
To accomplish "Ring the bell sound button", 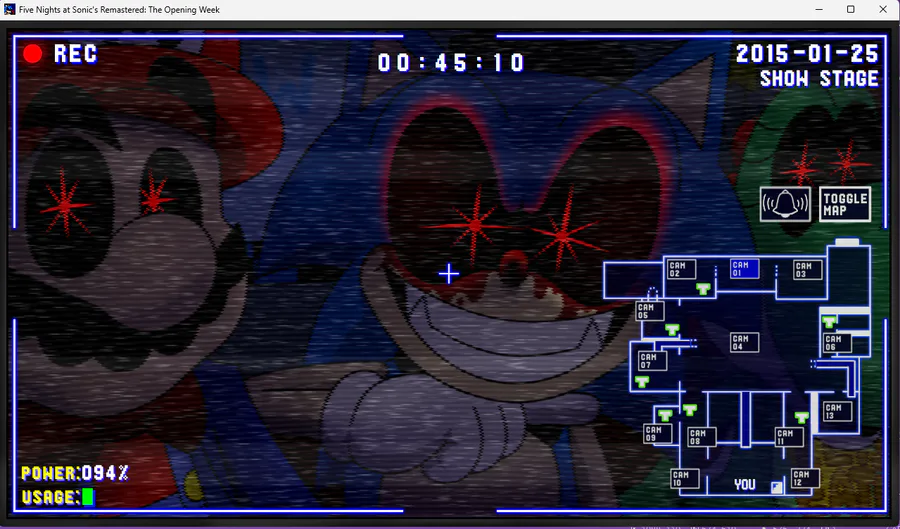I will (x=785, y=204).
